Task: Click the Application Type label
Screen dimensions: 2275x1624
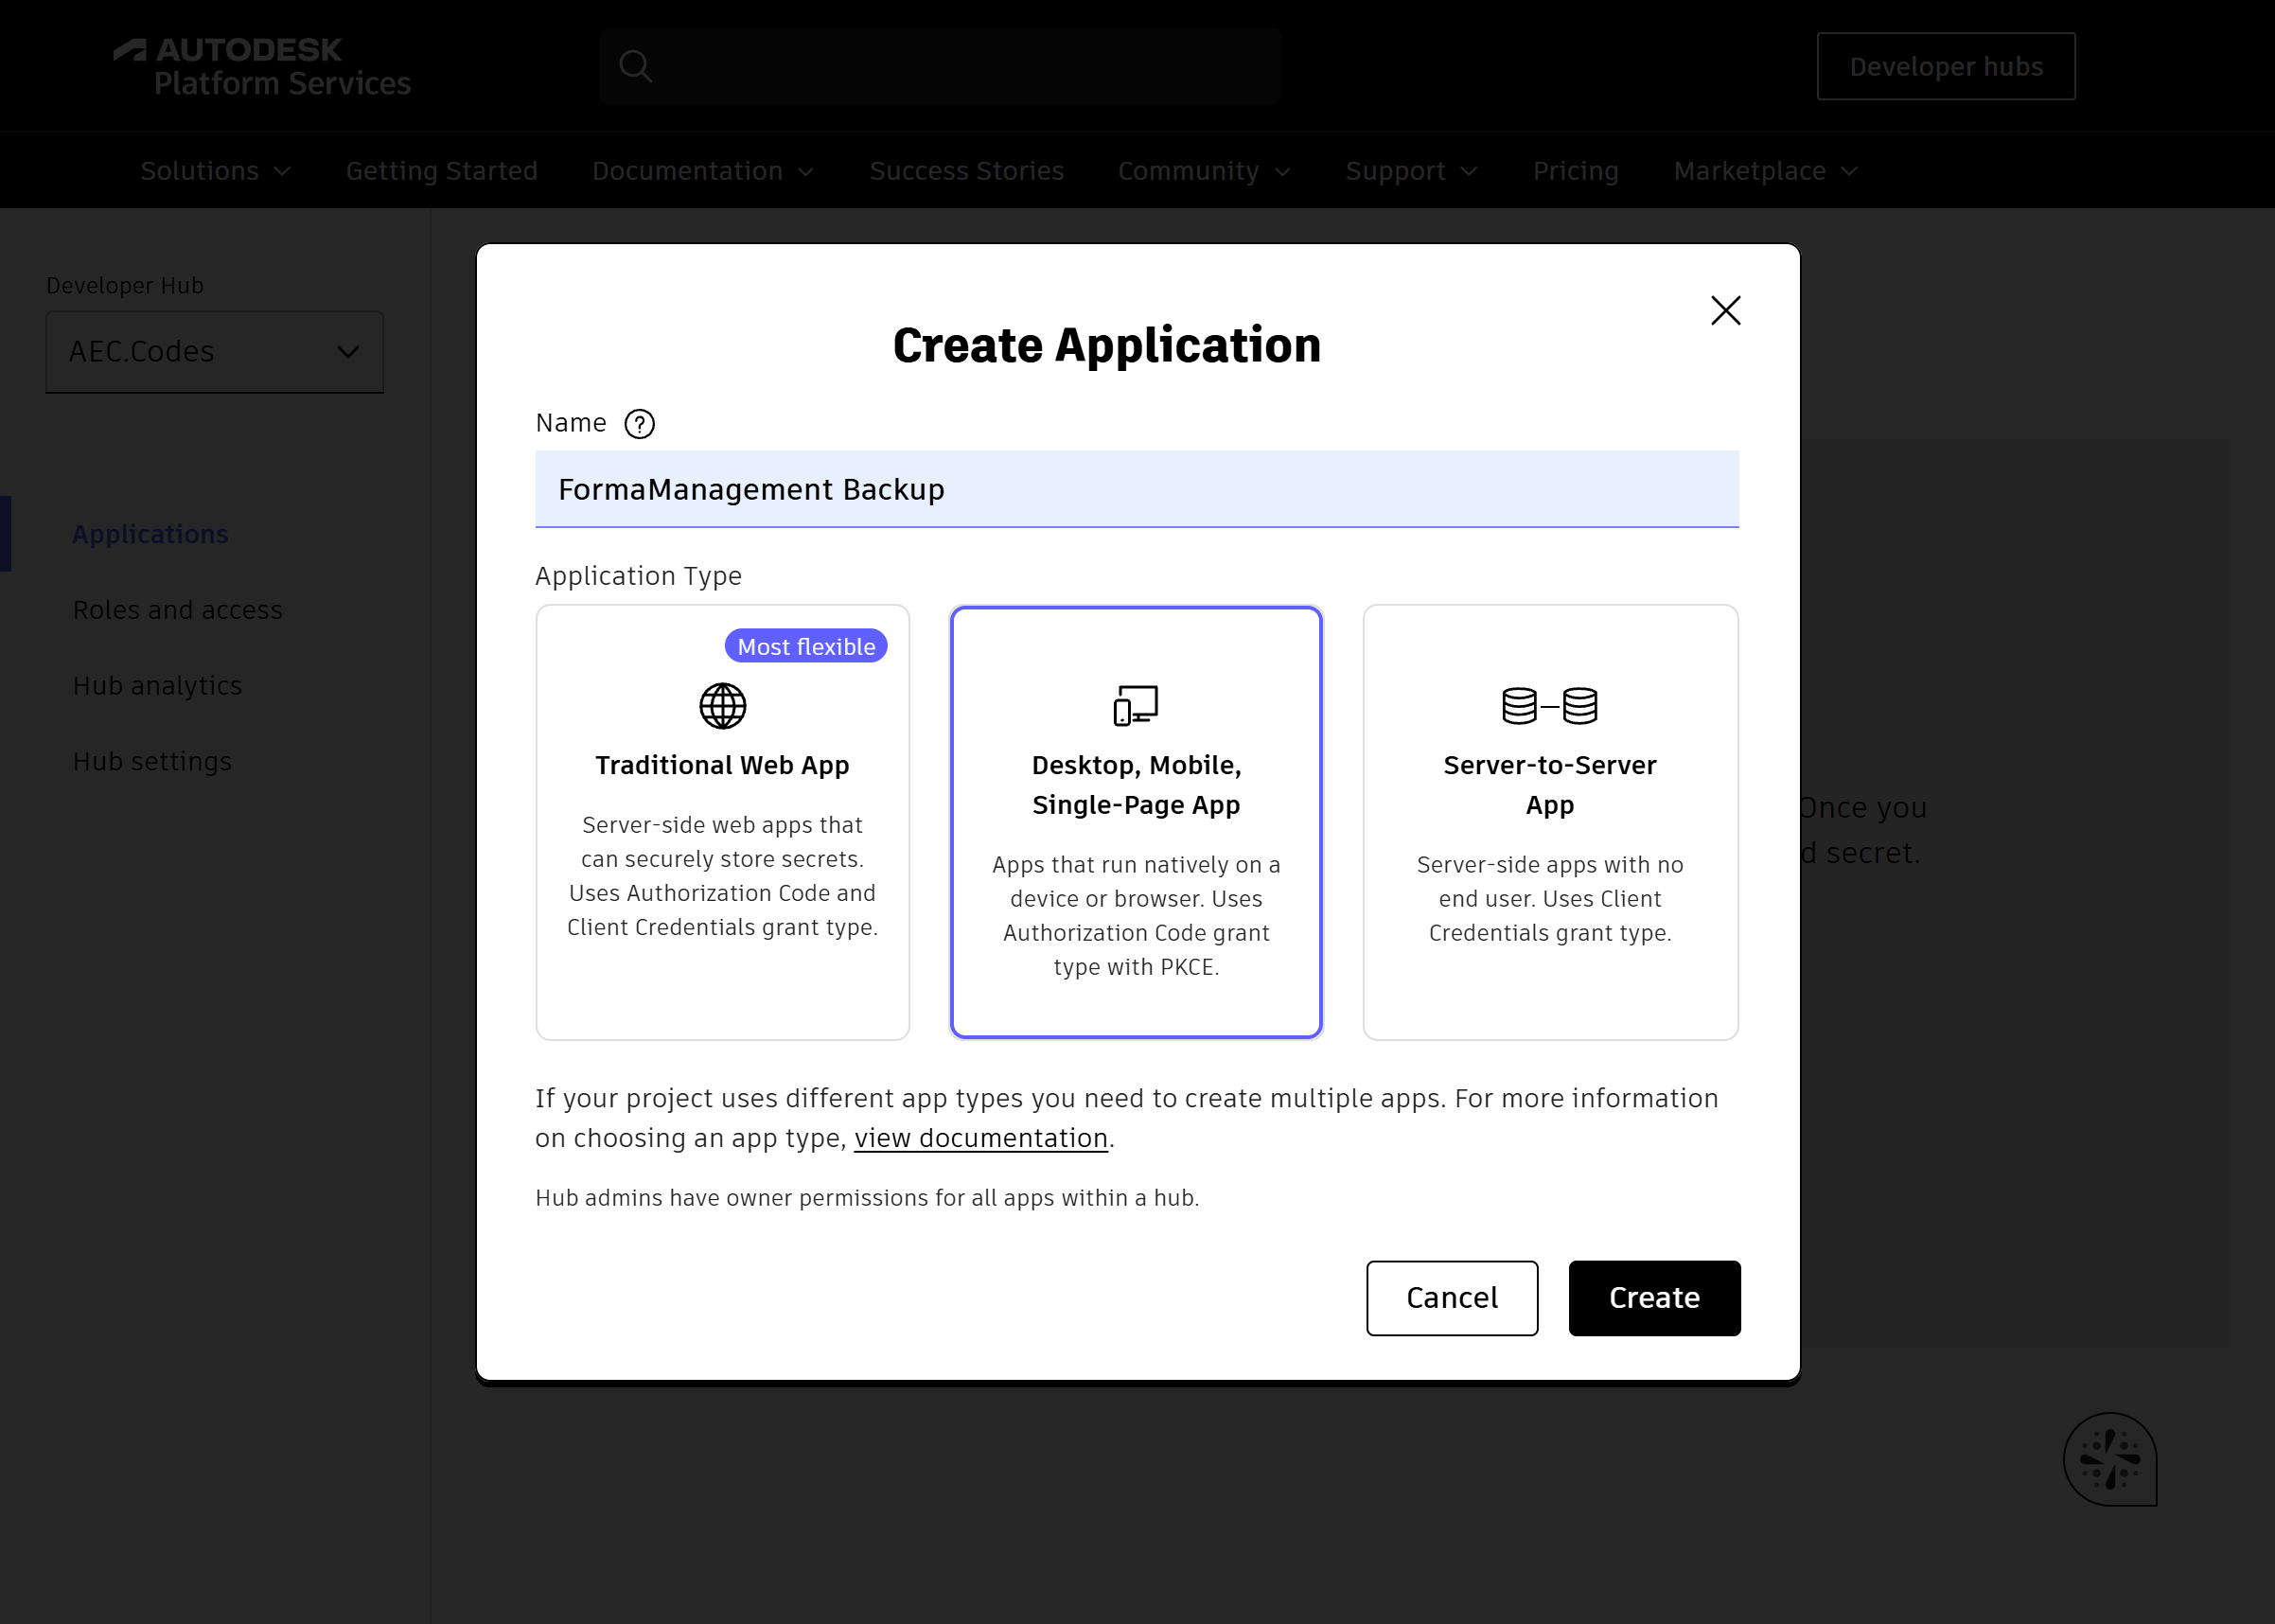Action: 638,576
